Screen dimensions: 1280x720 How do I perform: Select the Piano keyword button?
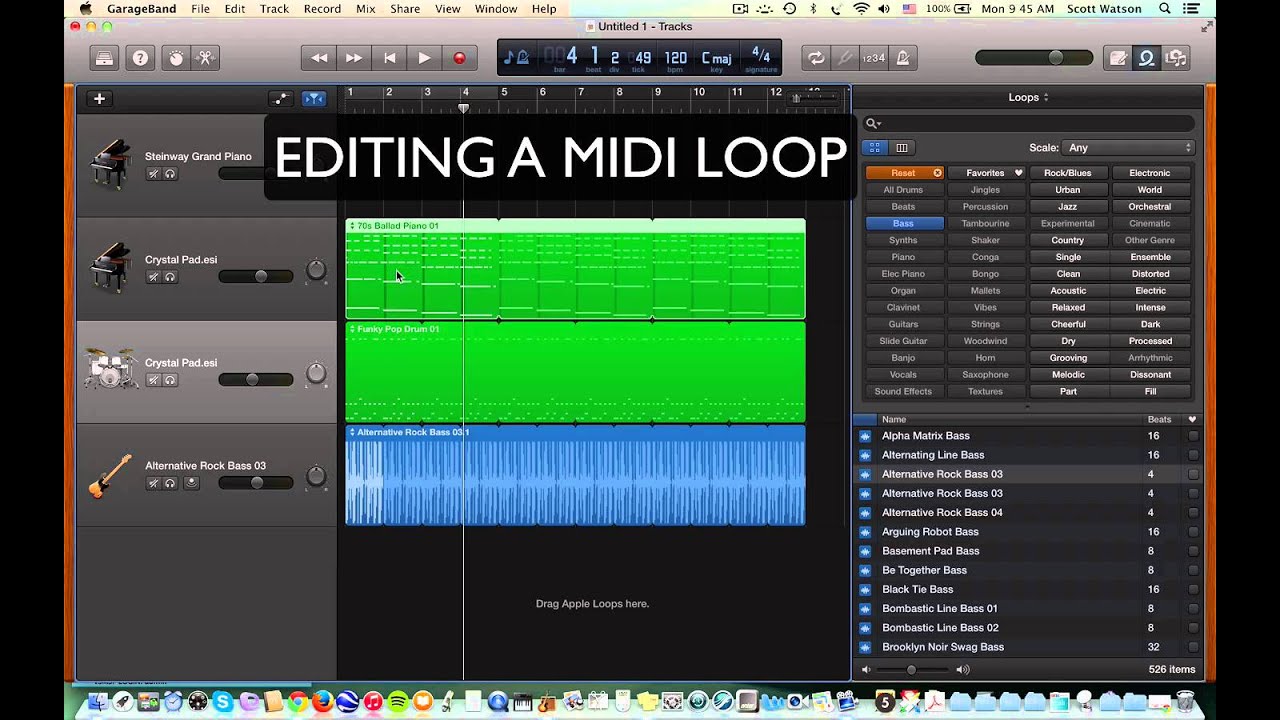coord(903,257)
